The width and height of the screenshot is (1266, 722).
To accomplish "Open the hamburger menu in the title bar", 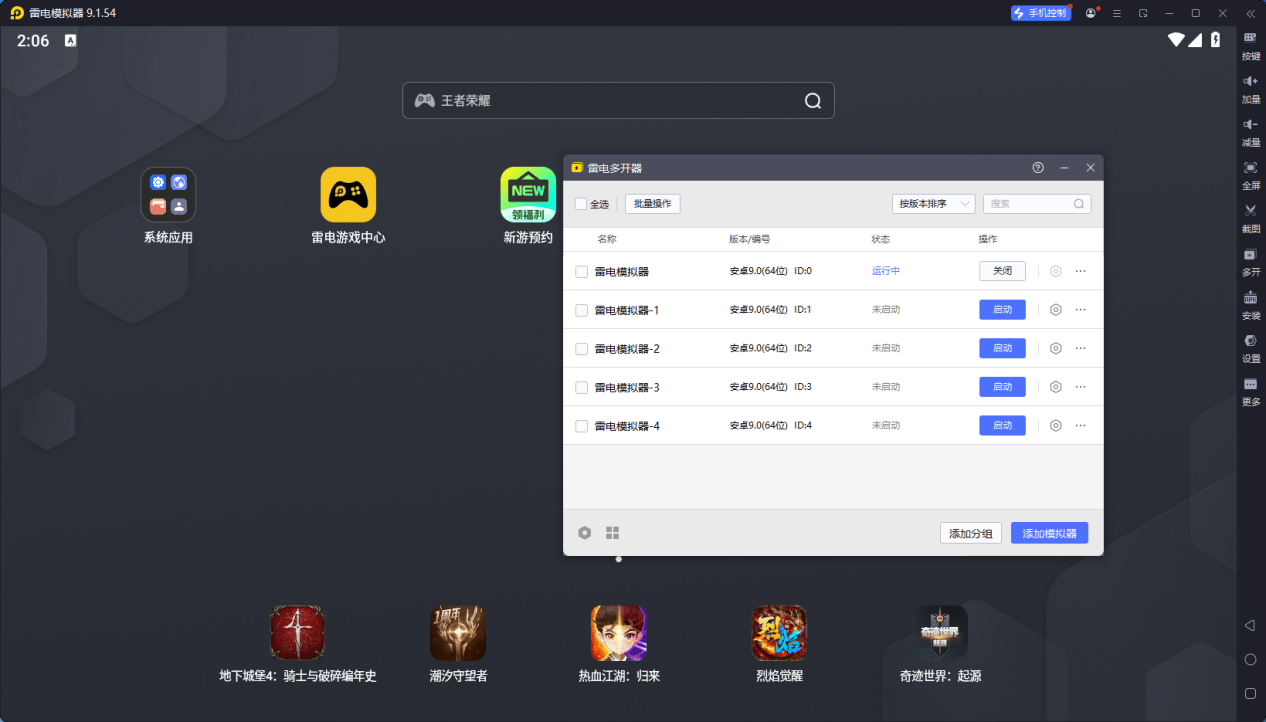I will [x=1117, y=13].
